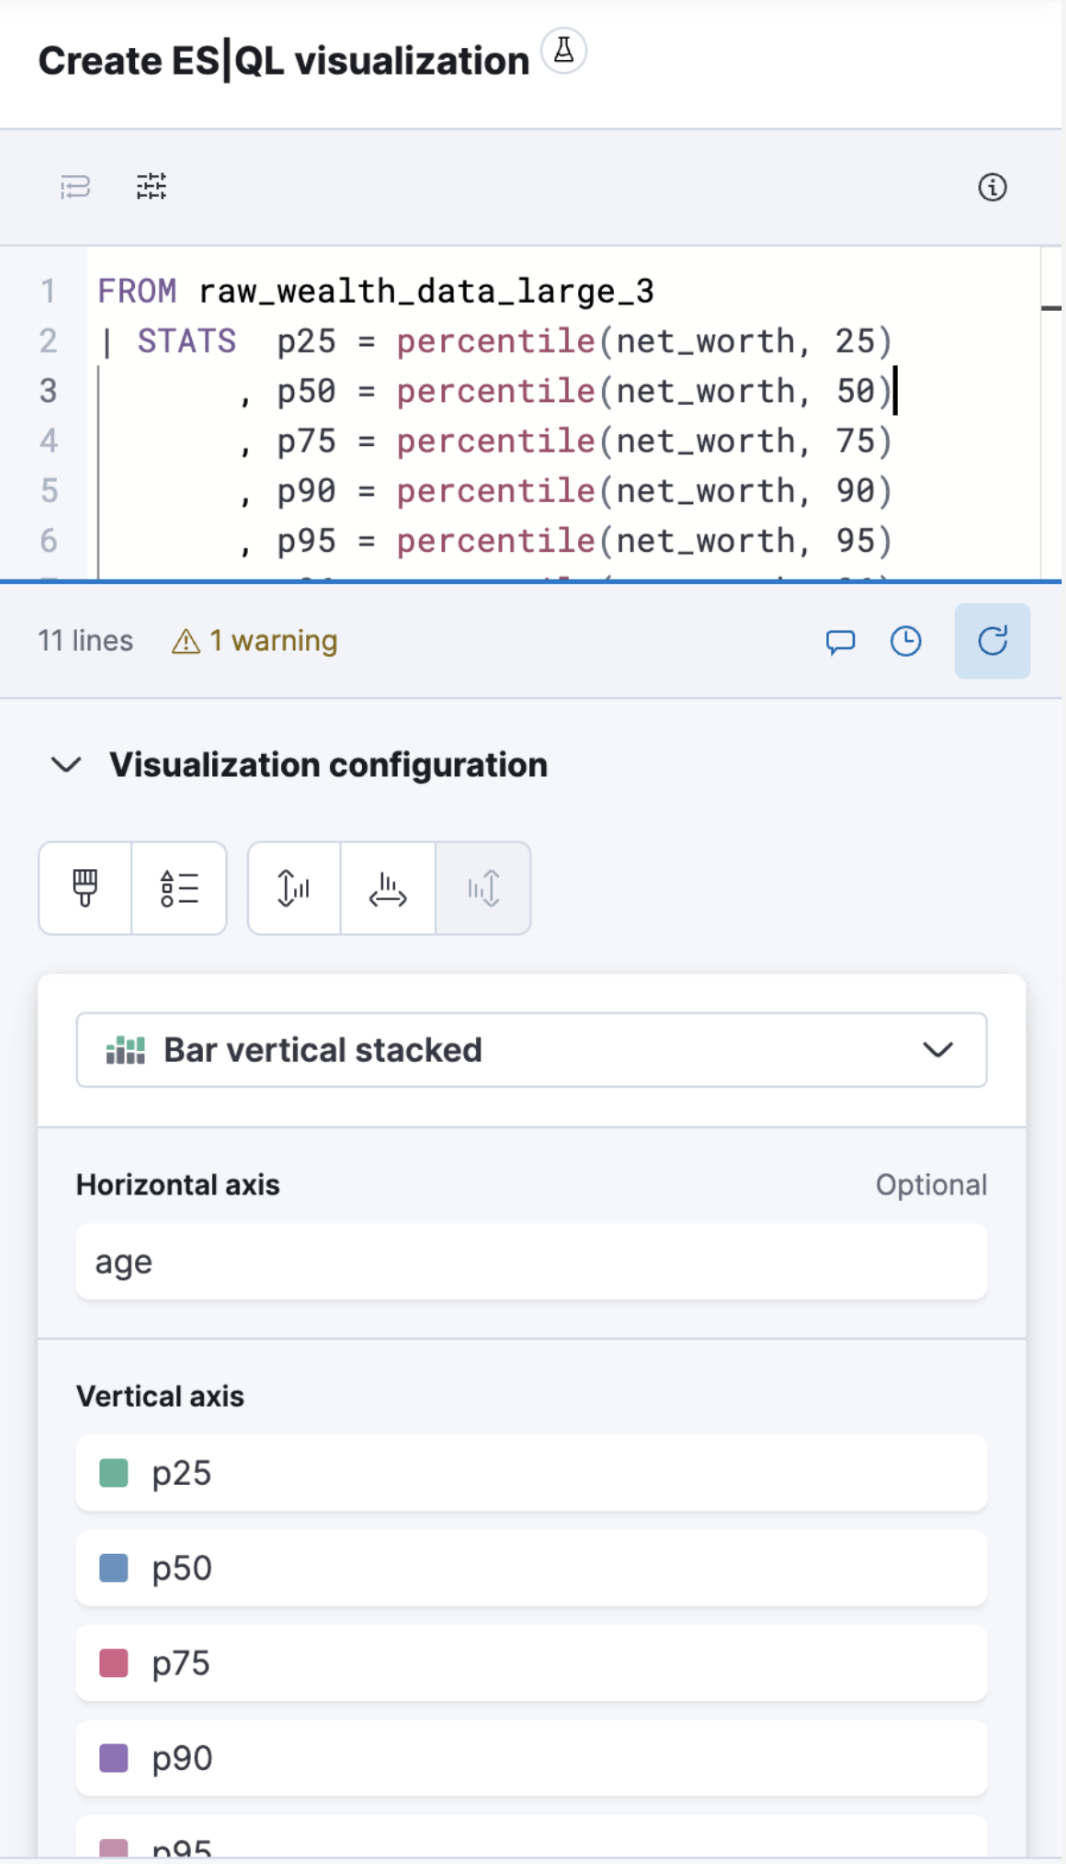Open the appearance paintbrush settings
Screen dimensions: 1066x1864
point(85,888)
